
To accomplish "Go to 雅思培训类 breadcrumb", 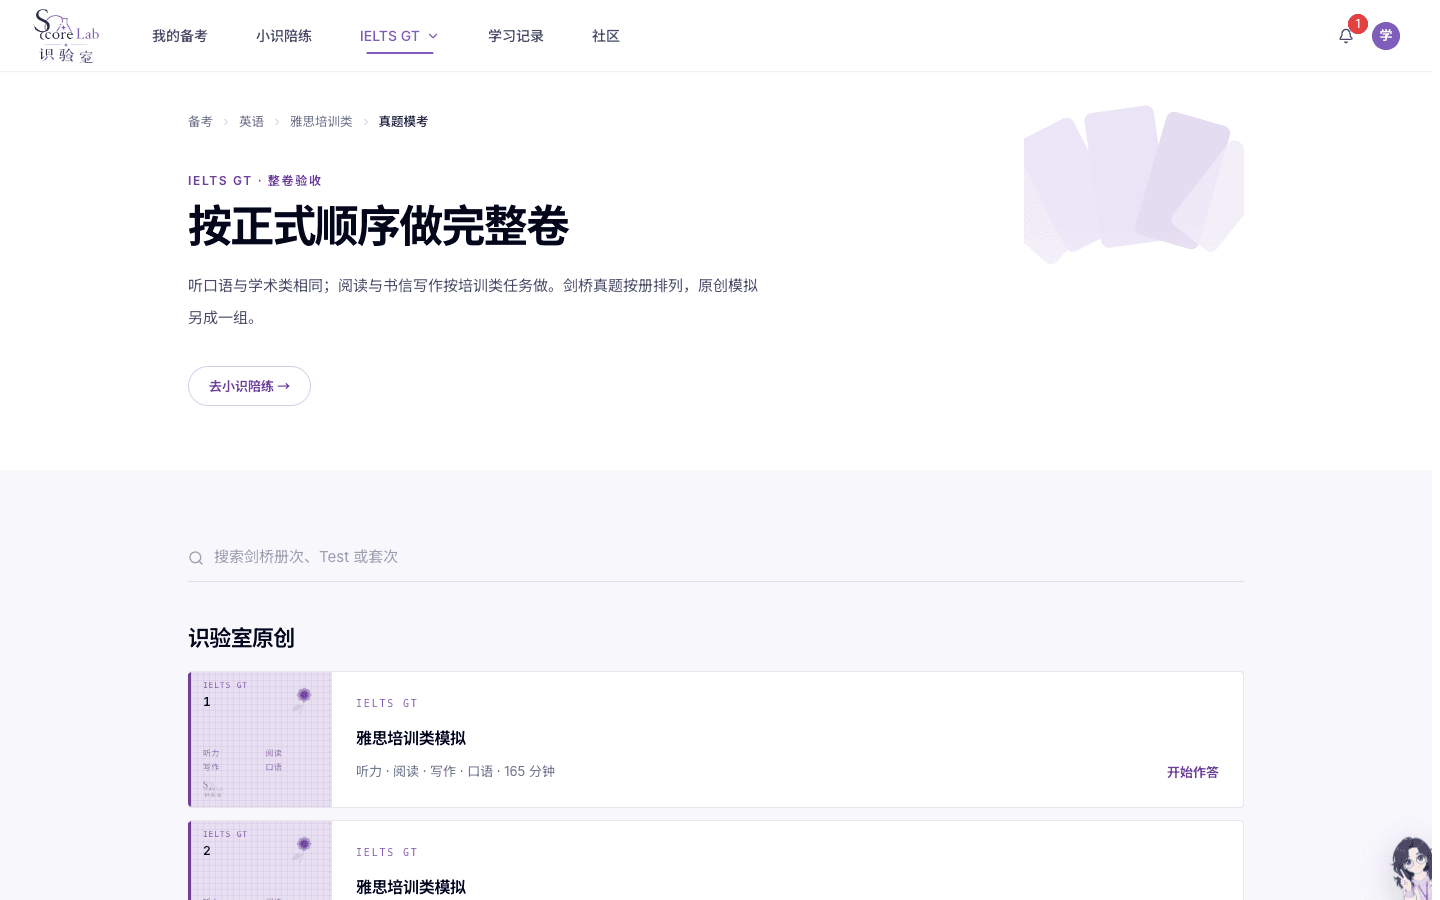I will coord(321,122).
